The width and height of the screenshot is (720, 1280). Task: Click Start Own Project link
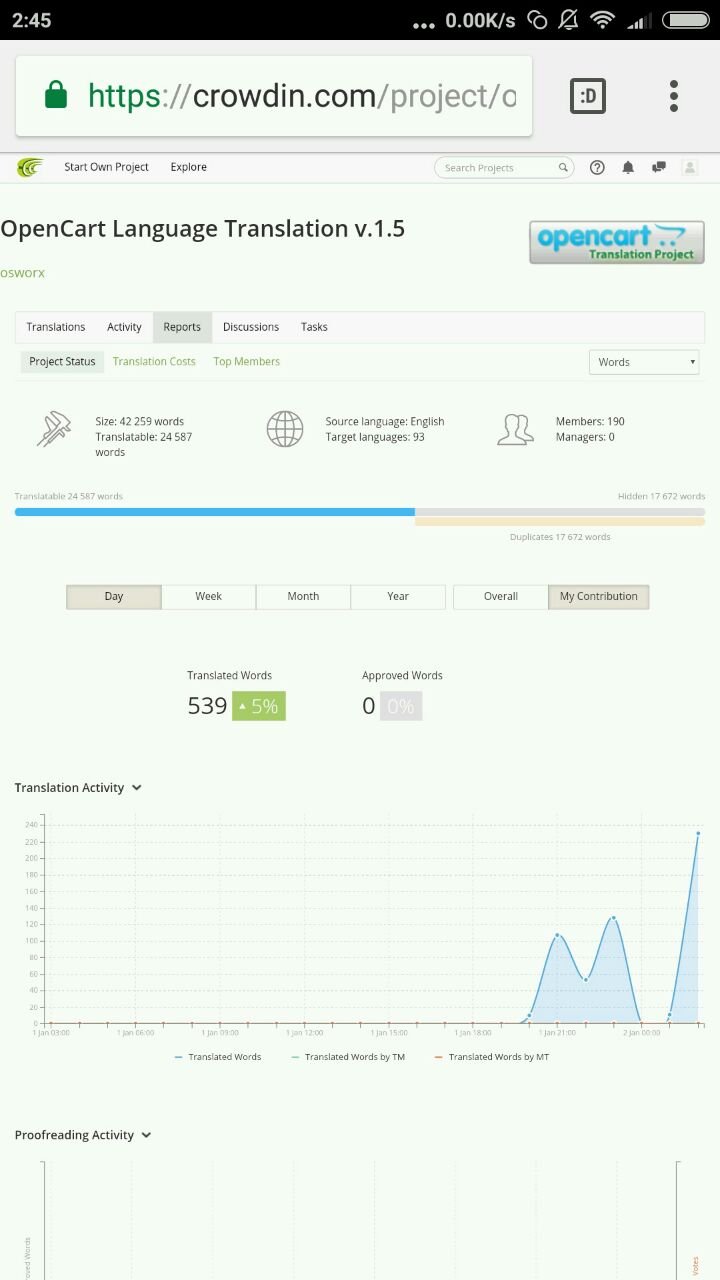click(106, 168)
